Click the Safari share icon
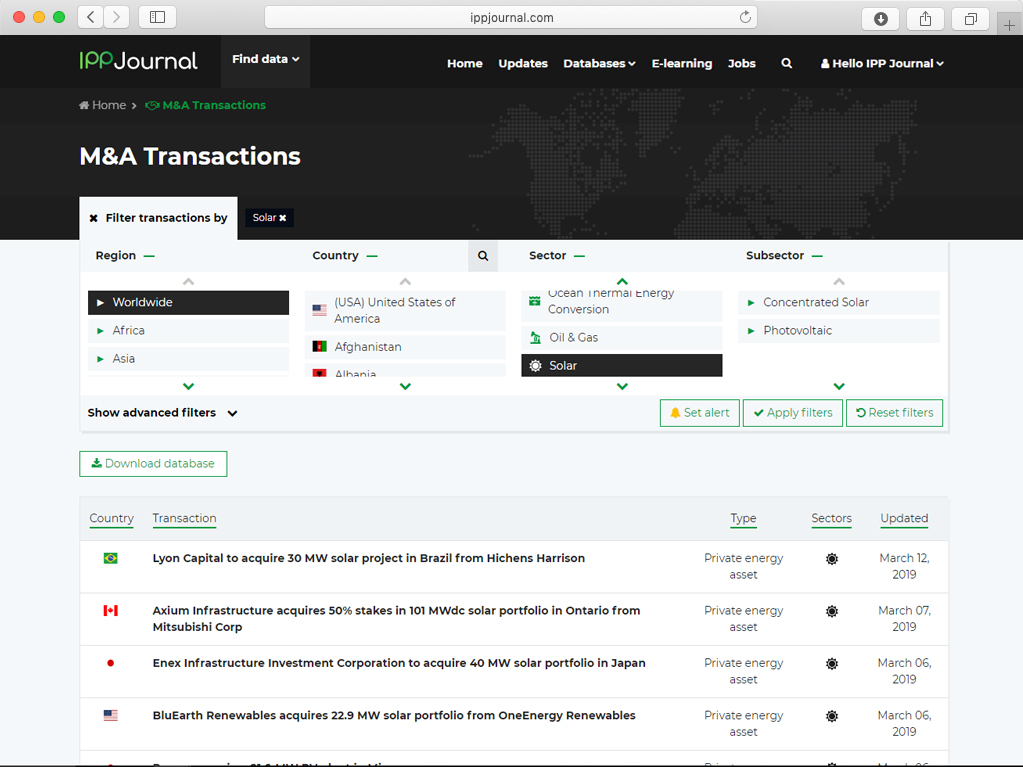This screenshot has width=1023, height=767. (925, 18)
